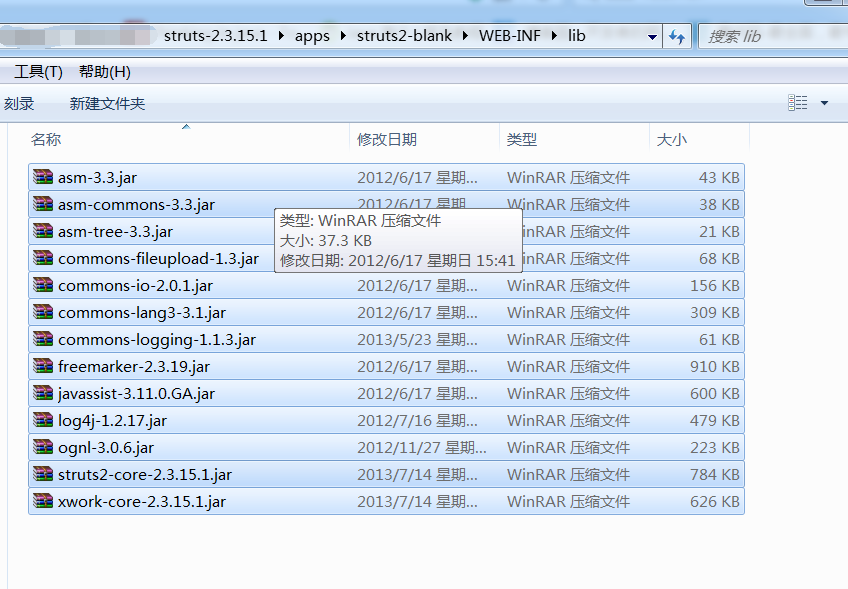Select file name asm-commons-3.3.jar

136,204
